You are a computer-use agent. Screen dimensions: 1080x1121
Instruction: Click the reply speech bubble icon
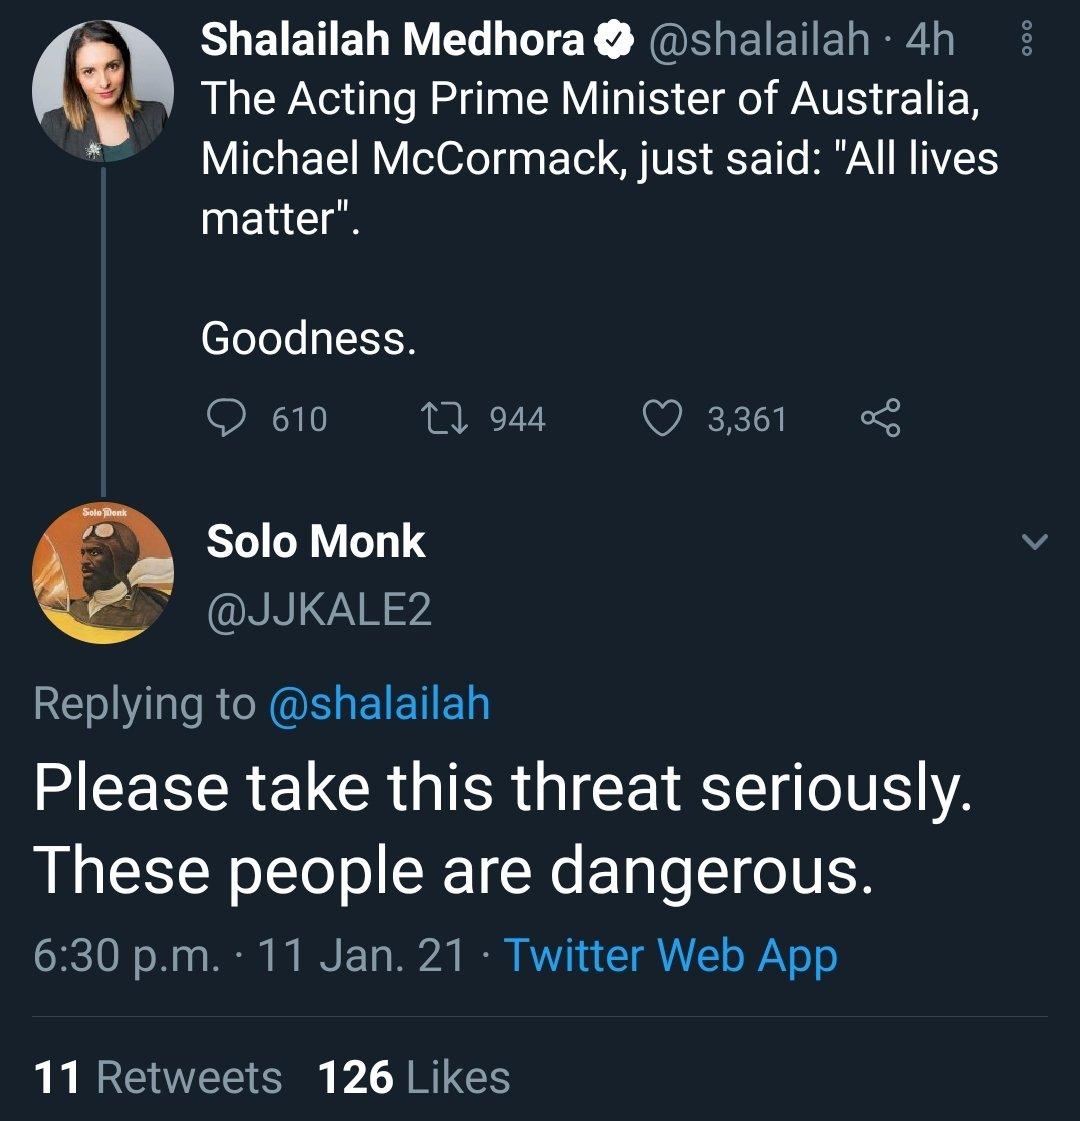pyautogui.click(x=226, y=418)
